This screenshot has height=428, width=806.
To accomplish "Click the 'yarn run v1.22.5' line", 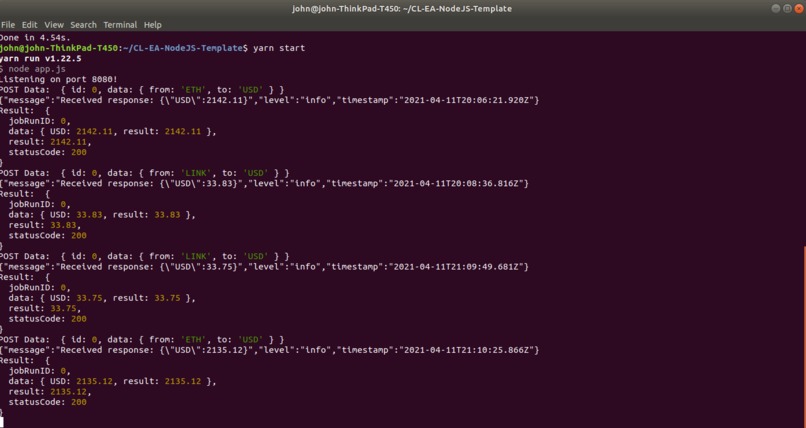I will tap(41, 58).
